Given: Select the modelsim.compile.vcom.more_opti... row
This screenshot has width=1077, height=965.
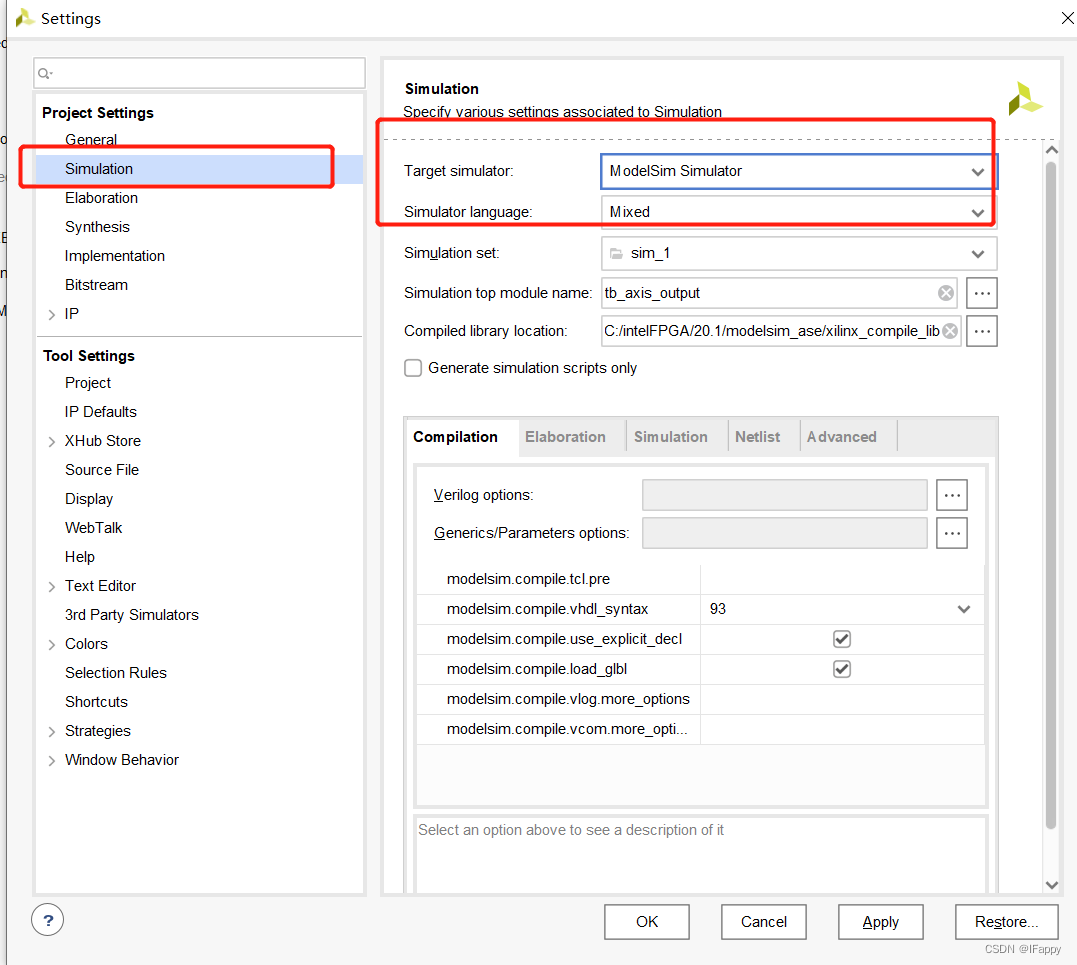Looking at the screenshot, I should coord(700,729).
